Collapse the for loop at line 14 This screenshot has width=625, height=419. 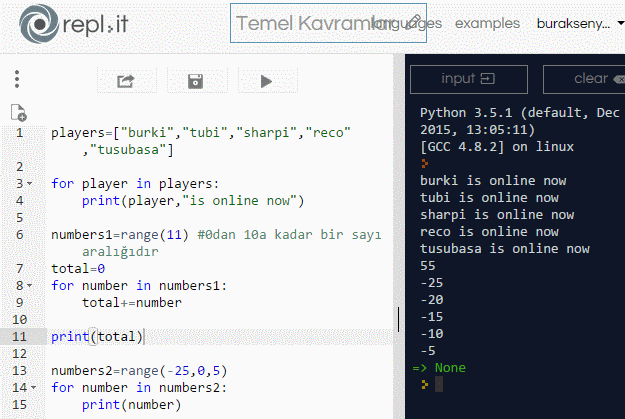(30, 388)
